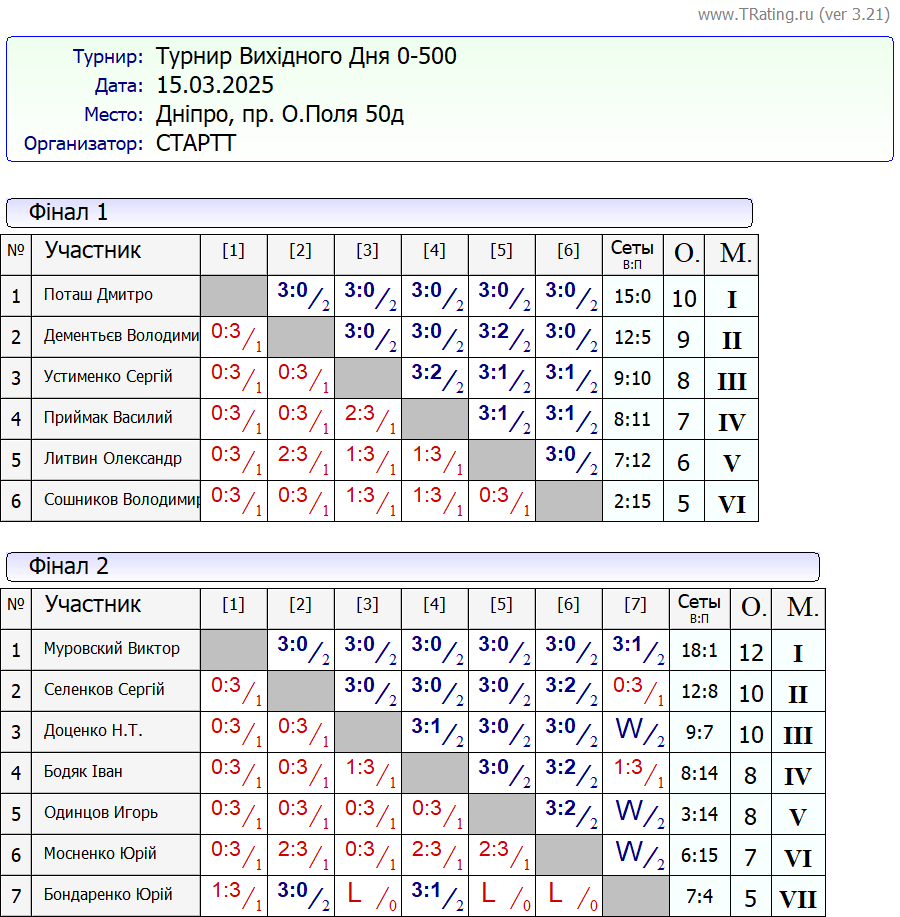
Task: Select the tournament name Турнир Вихідного Дня 0-500
Action: (306, 56)
